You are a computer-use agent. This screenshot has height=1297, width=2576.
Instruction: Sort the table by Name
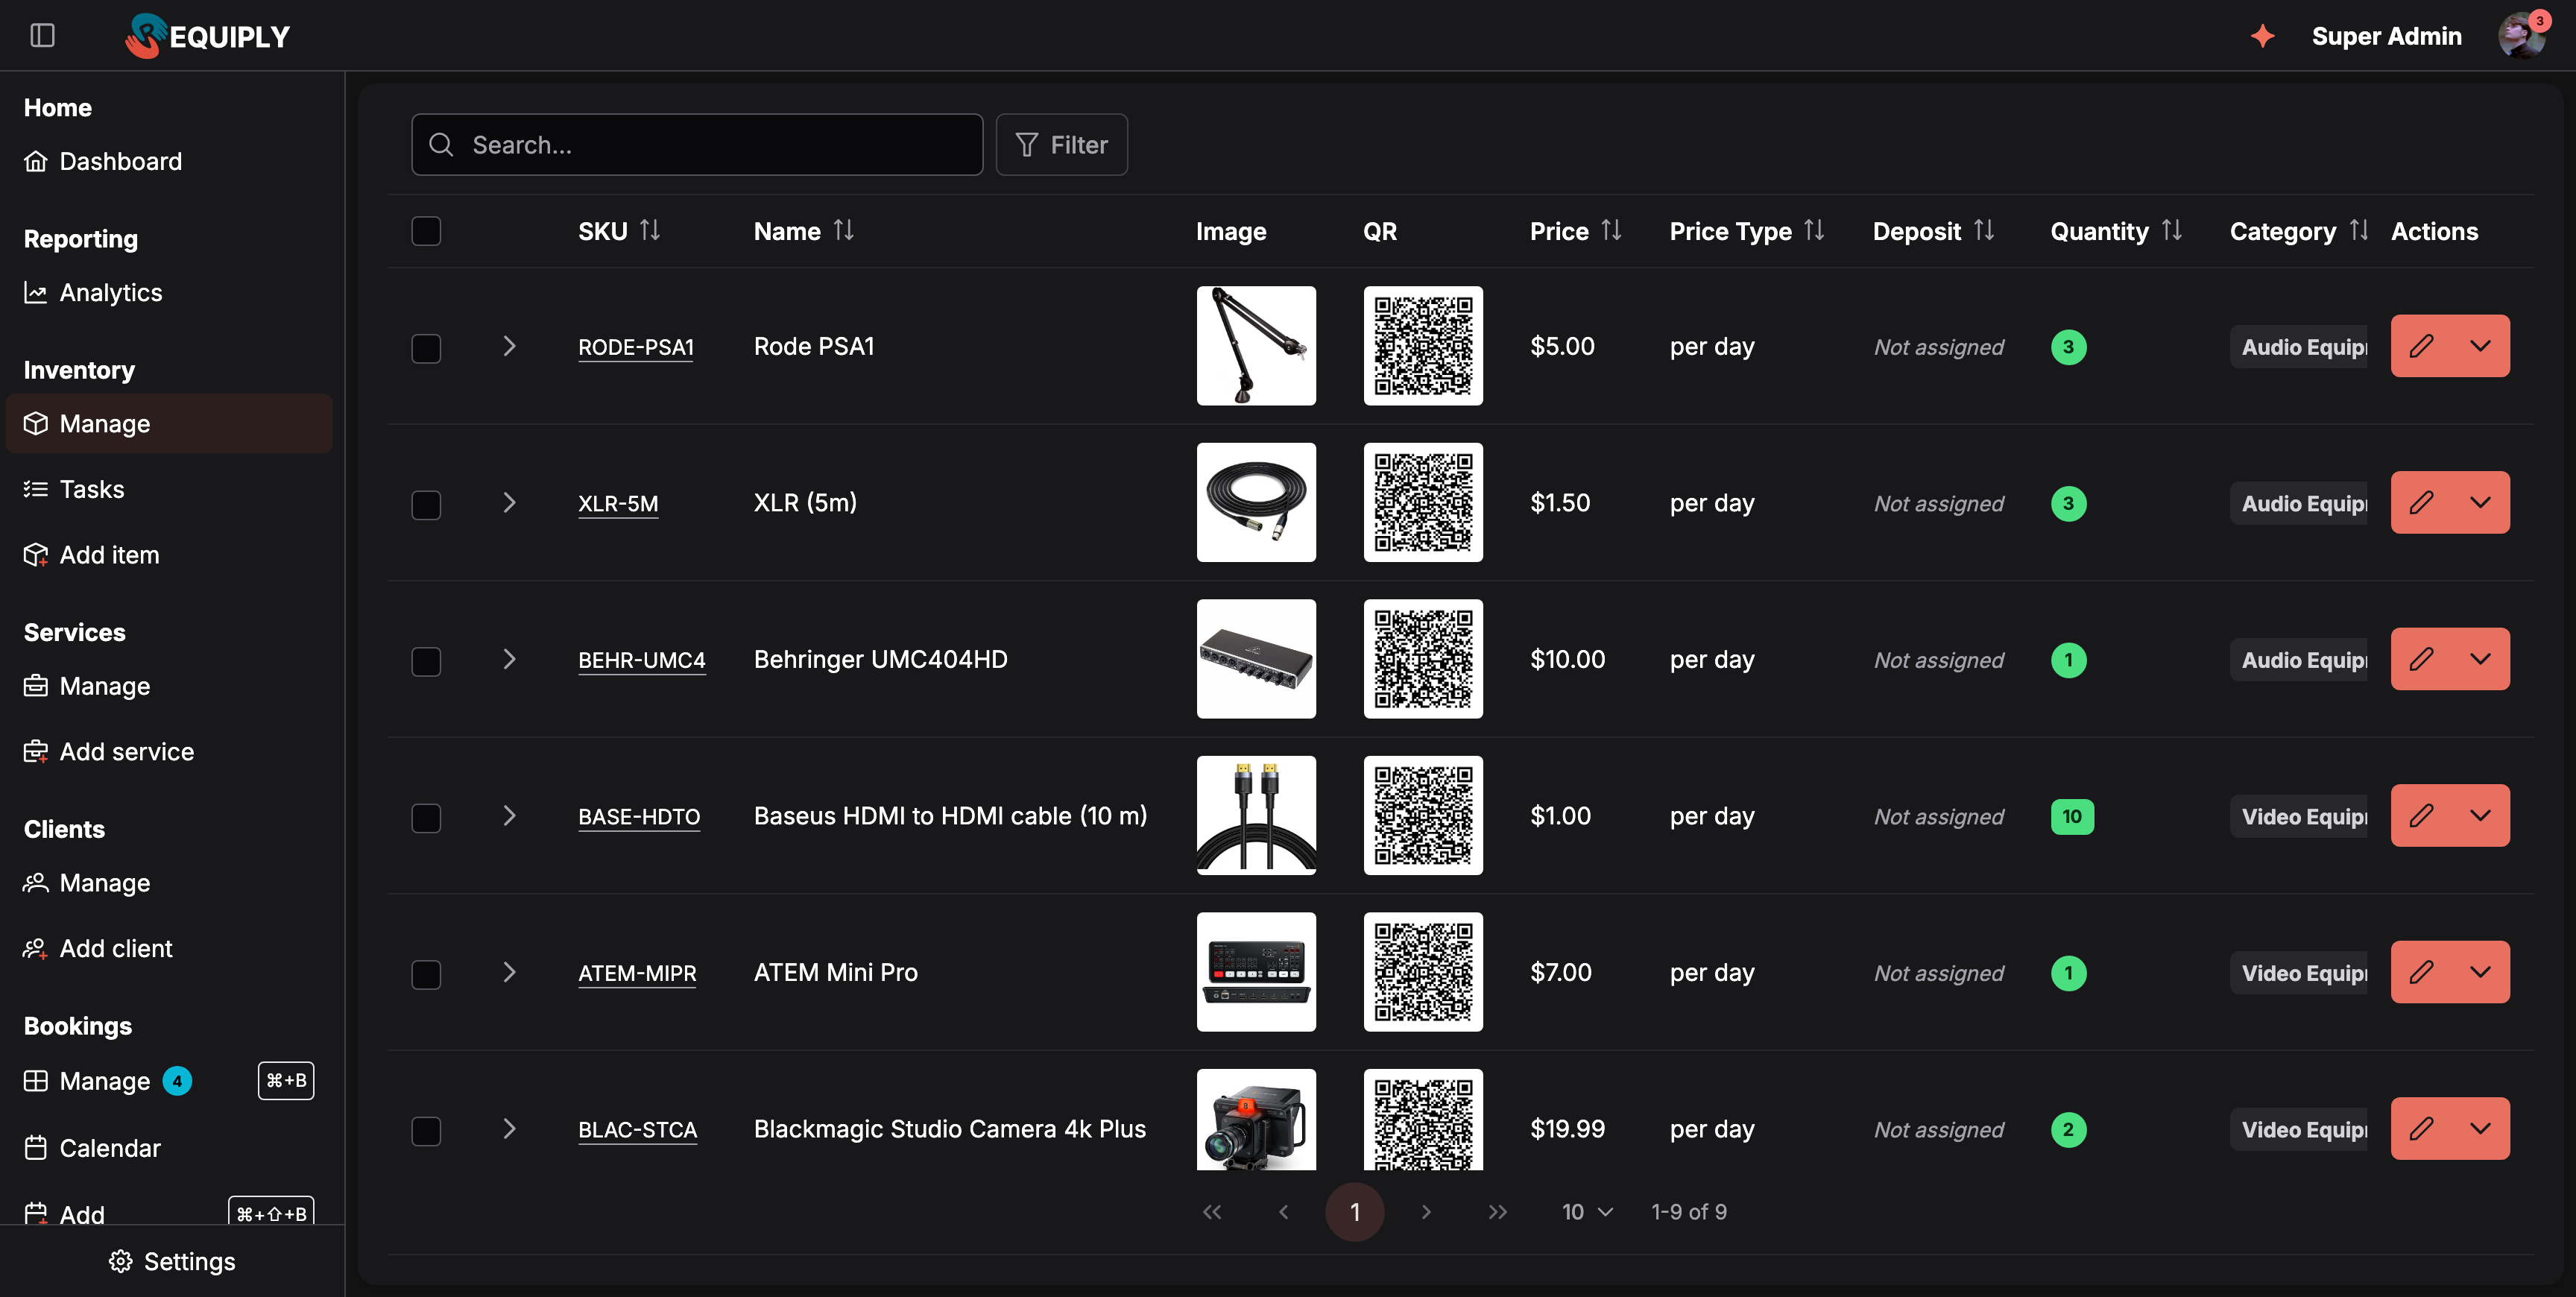844,231
